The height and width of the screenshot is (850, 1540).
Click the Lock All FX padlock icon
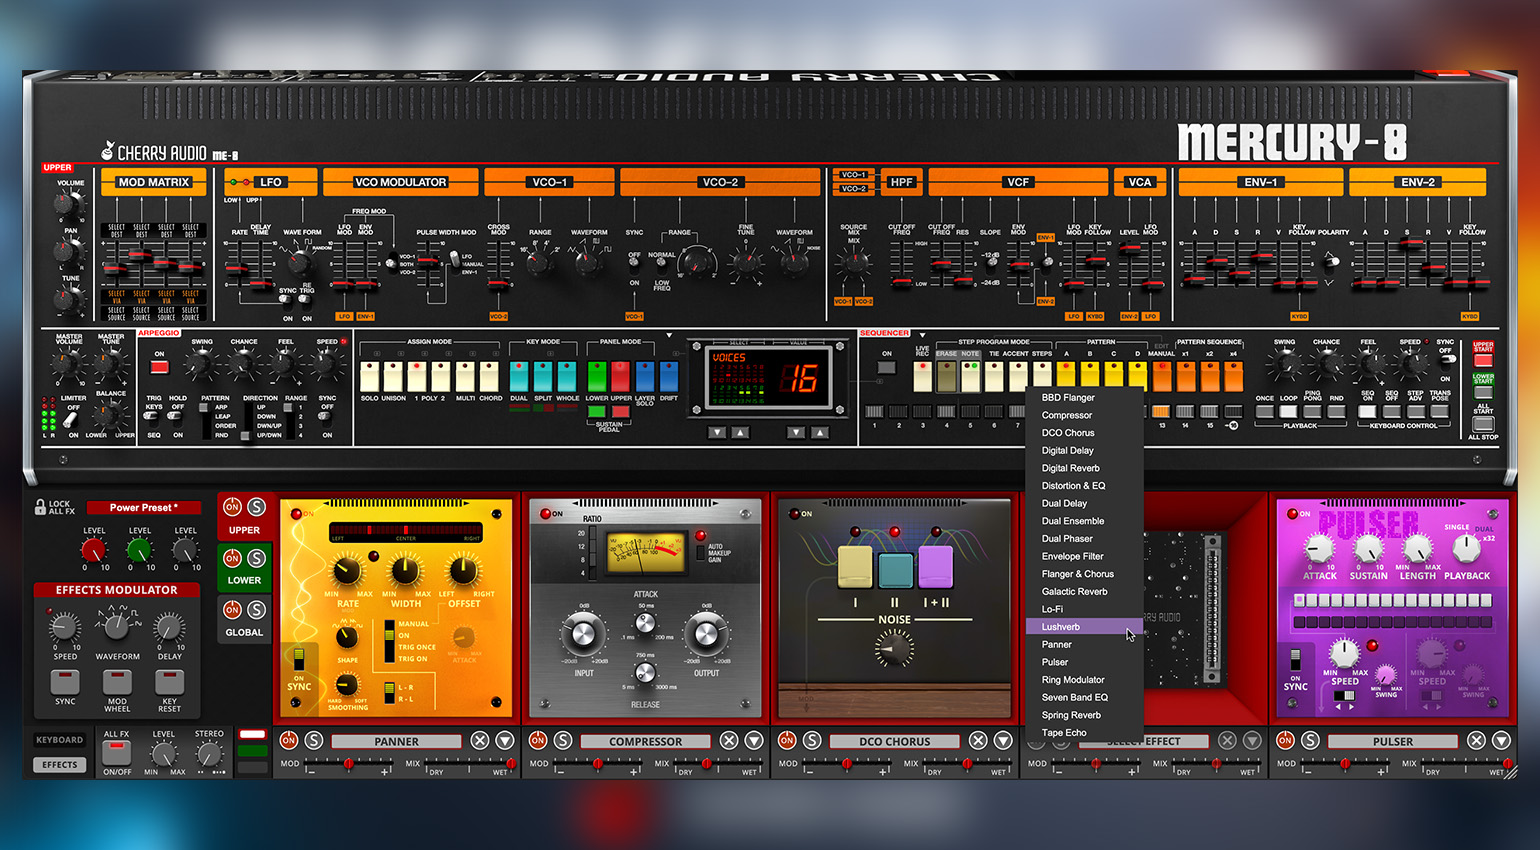(40, 507)
